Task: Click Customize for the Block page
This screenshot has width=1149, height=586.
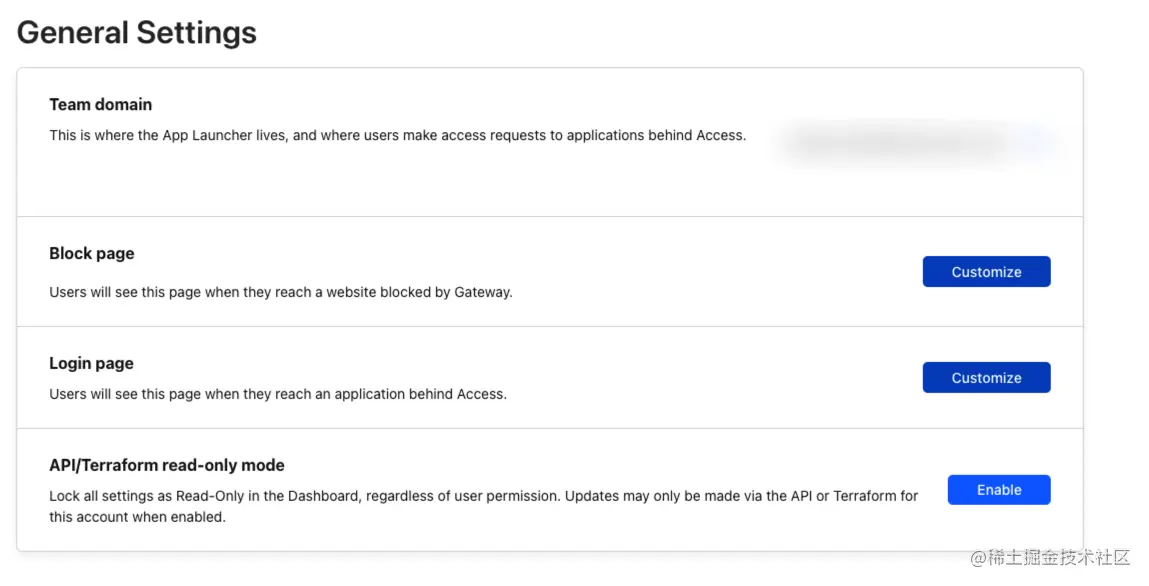Action: (986, 272)
